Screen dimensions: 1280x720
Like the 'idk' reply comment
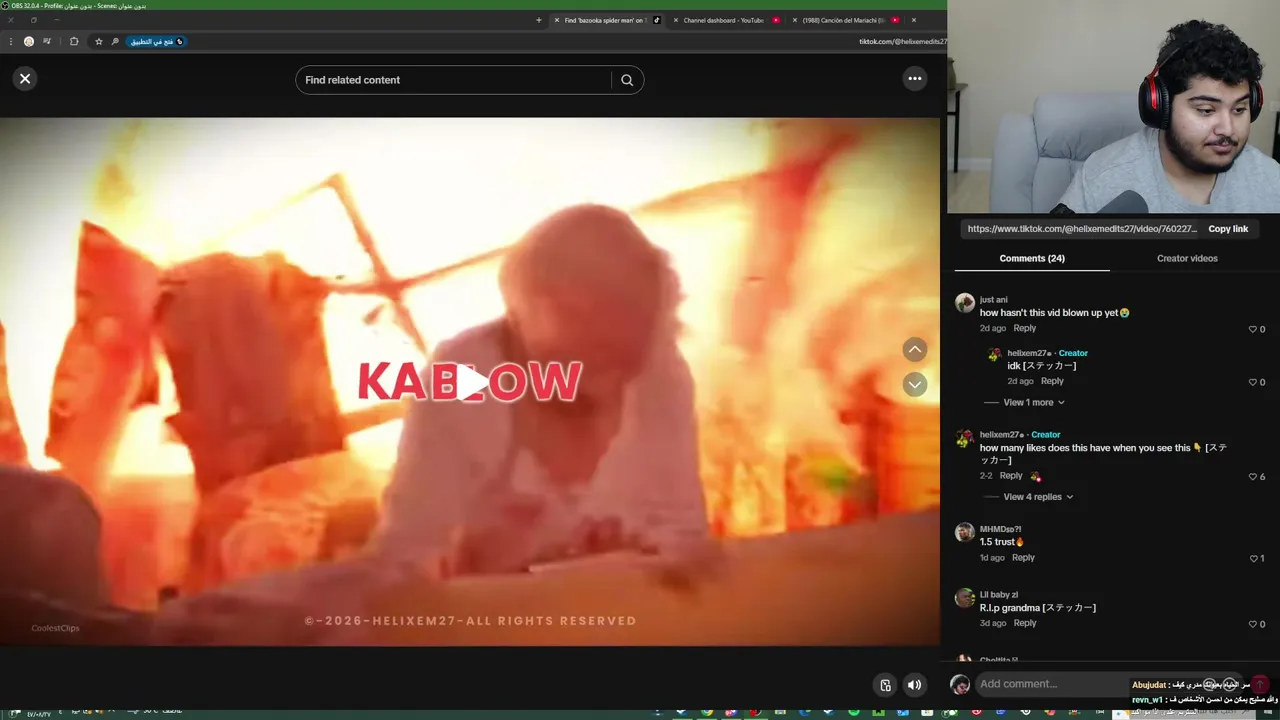1253,382
